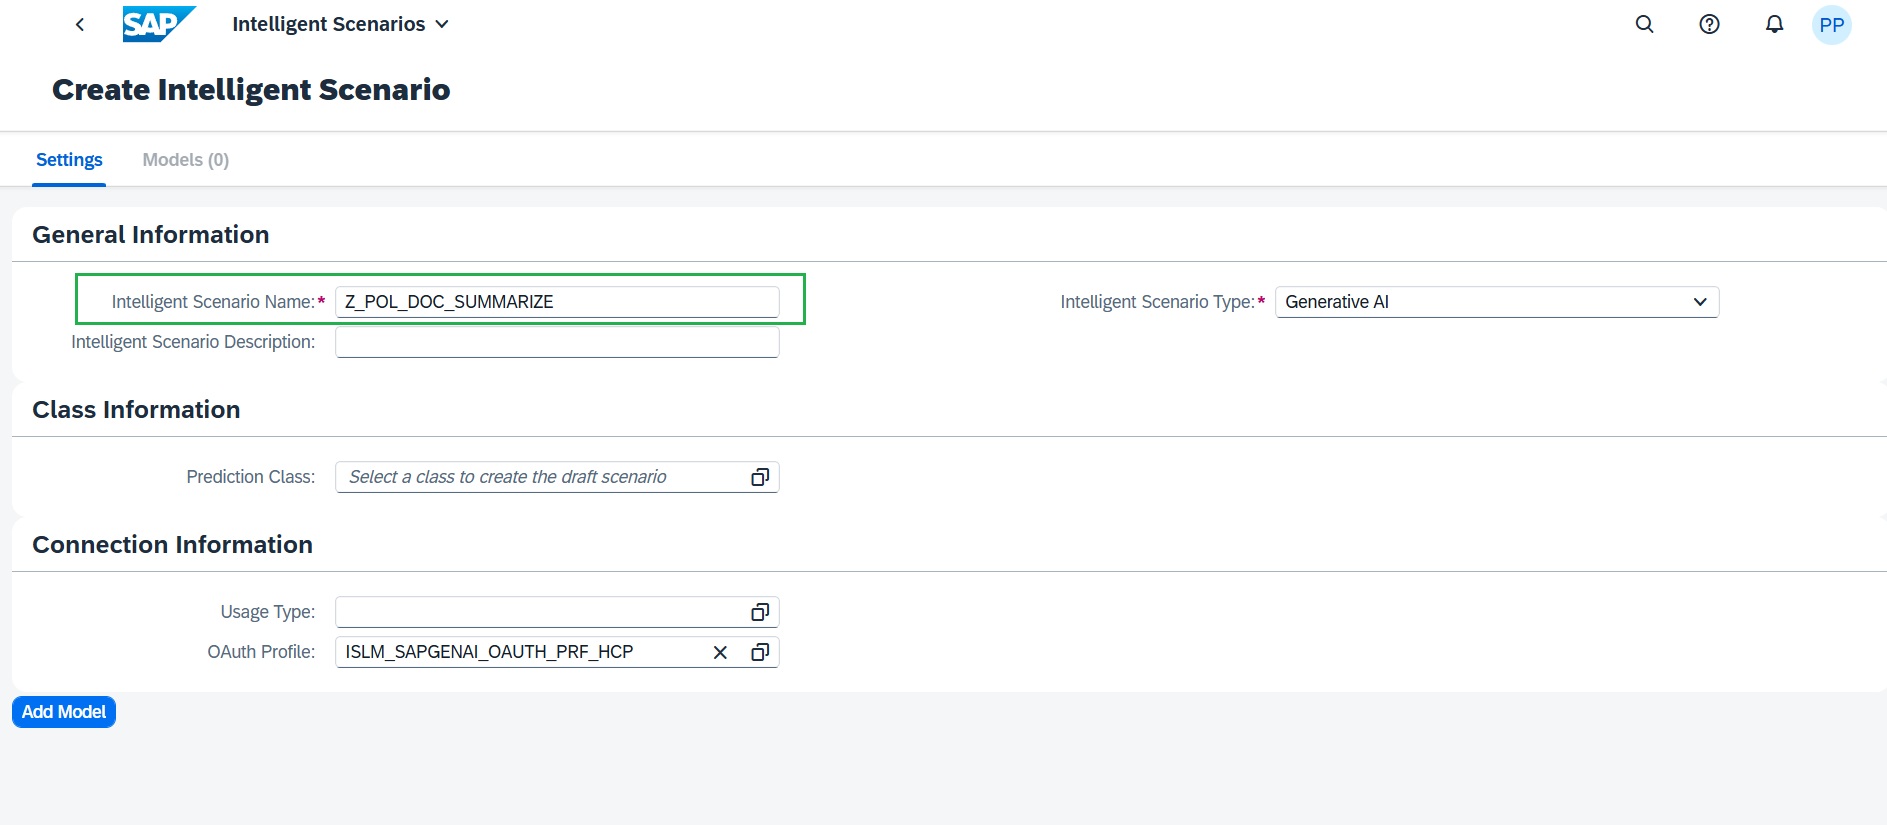
Task: Click the Intelligent Scenario Type label
Action: coord(1157,302)
